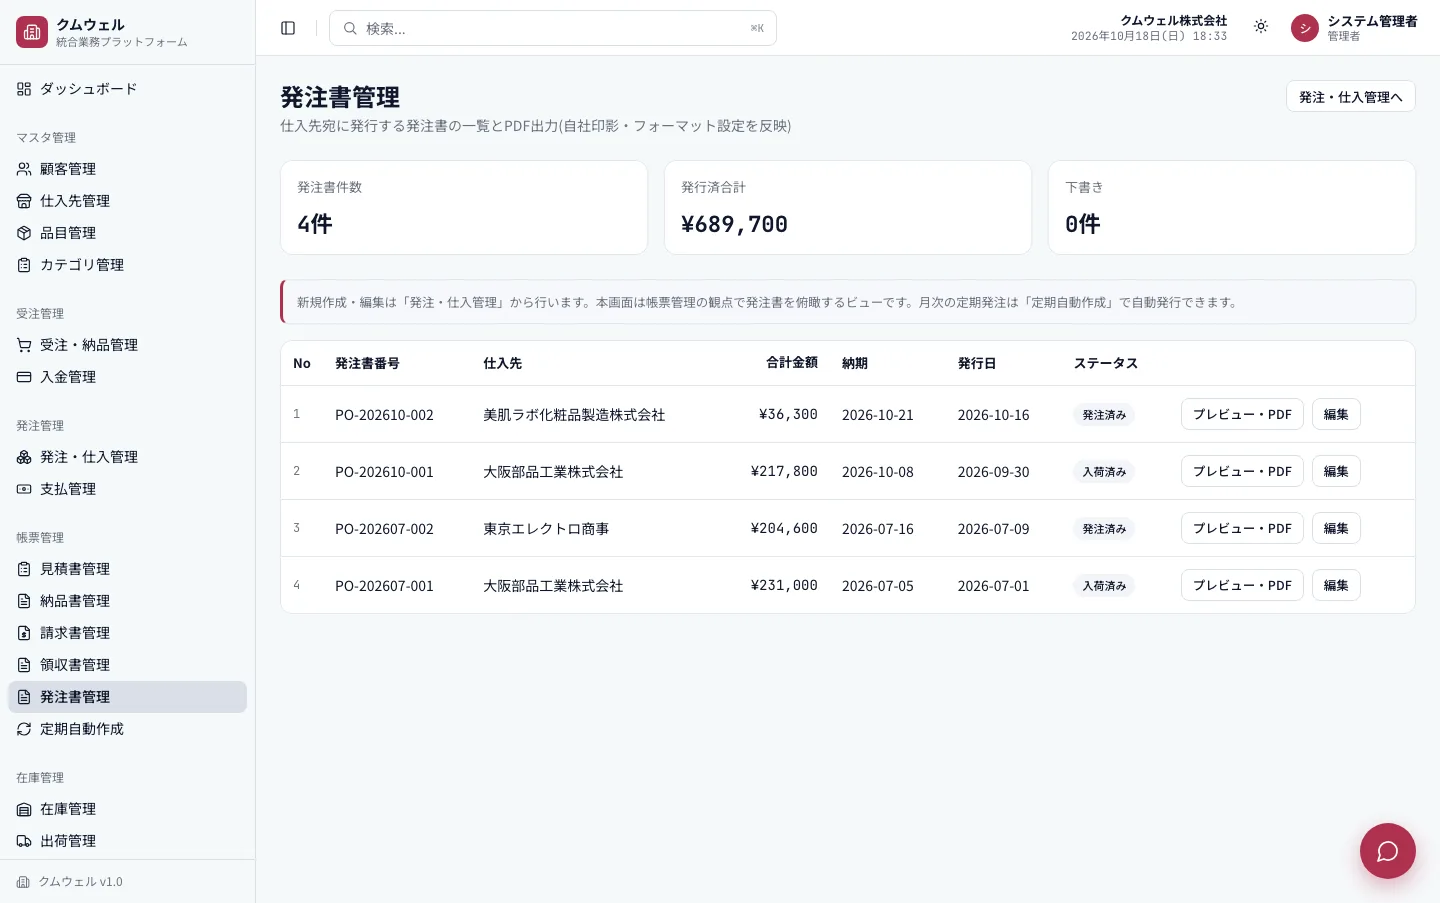
Task: Click the 発行日 column header
Action: click(977, 364)
